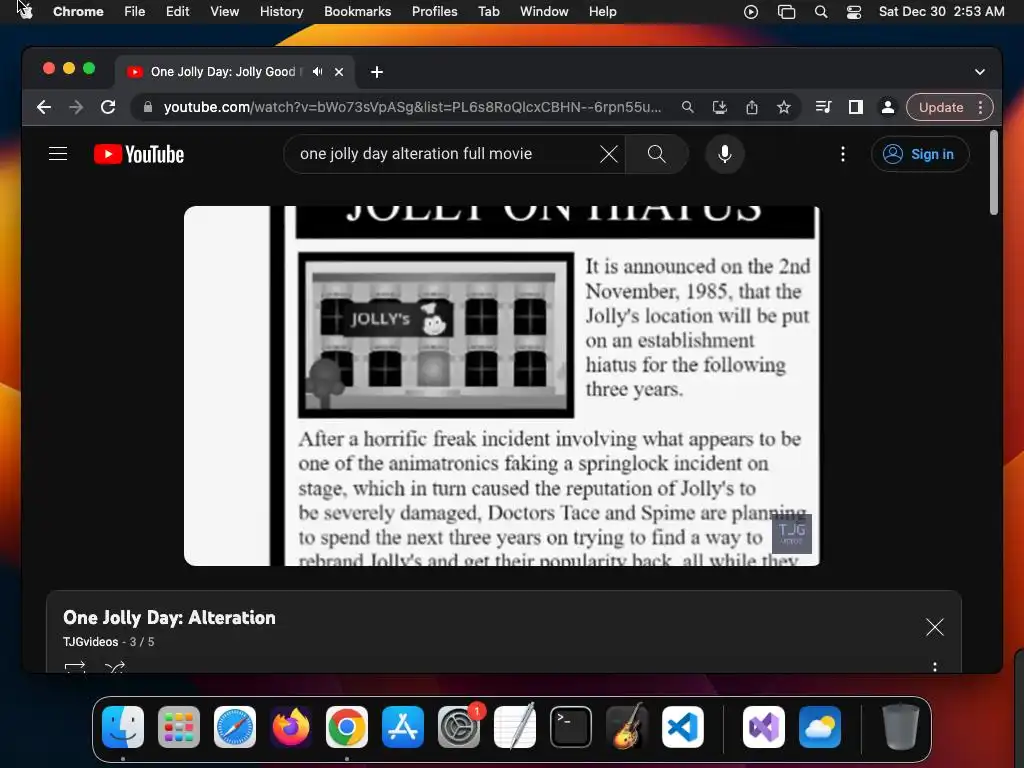The width and height of the screenshot is (1024, 768).
Task: Reload the YouTube page
Action: 108,107
